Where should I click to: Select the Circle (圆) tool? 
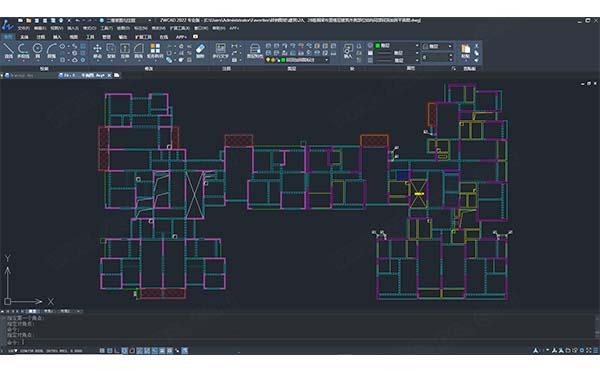click(x=38, y=50)
